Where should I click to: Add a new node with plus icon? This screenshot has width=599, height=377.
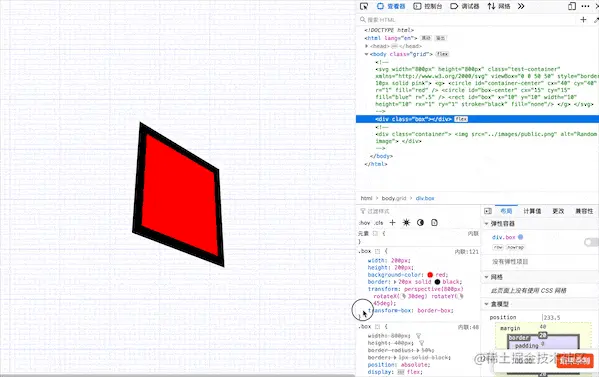(583, 19)
